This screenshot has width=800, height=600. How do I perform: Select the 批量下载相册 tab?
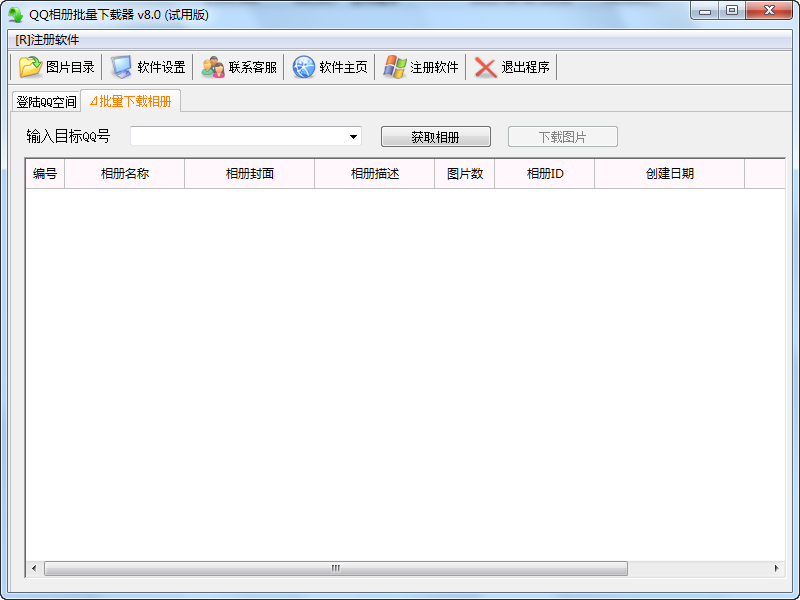click(x=131, y=101)
